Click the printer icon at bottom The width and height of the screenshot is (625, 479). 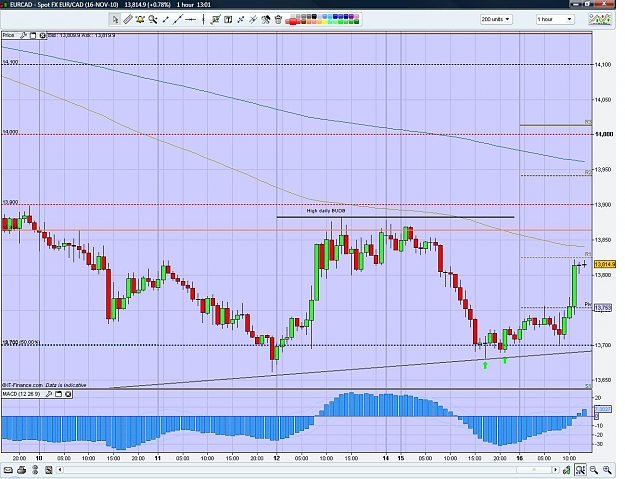pos(22,469)
